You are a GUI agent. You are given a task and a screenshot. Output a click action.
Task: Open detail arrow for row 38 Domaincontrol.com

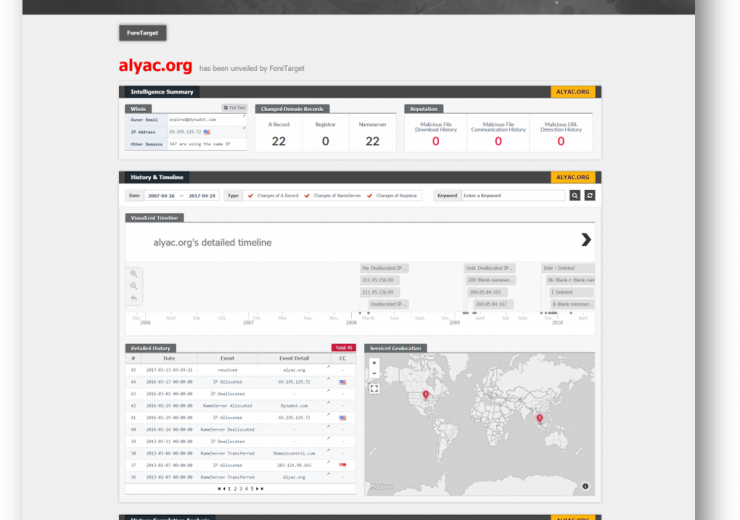[328, 450]
